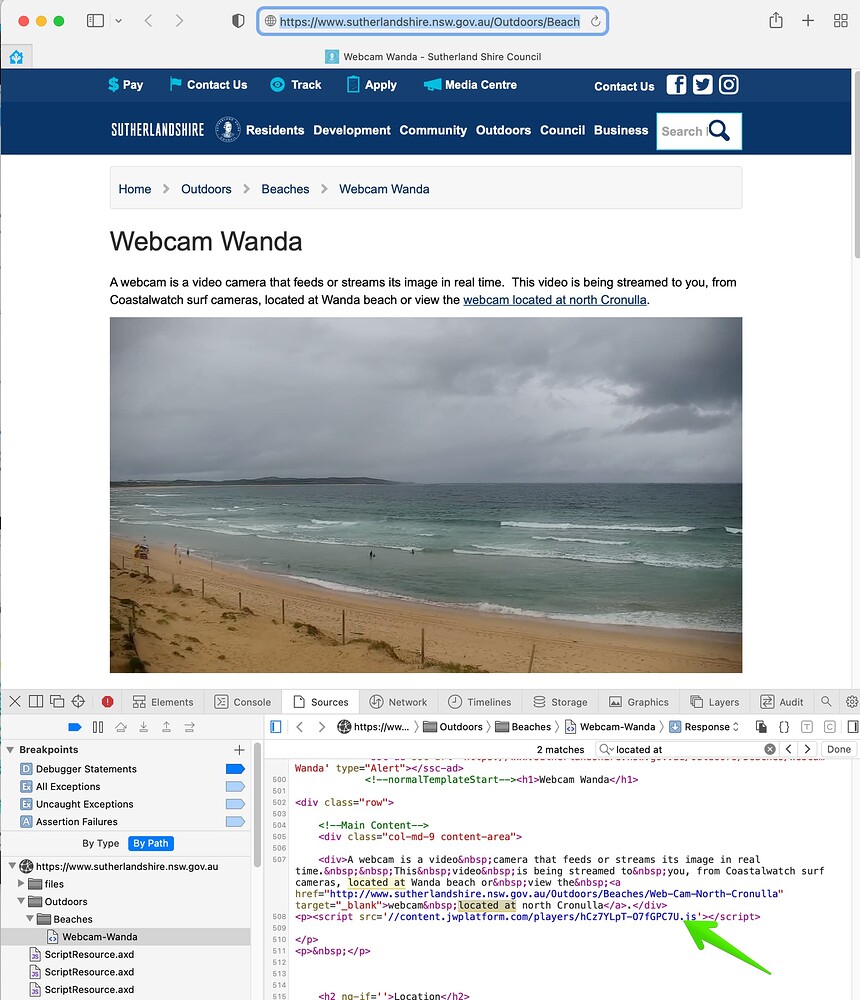Toggle the Assertion Failures breakpoint
The height and width of the screenshot is (1000, 860).
point(235,821)
